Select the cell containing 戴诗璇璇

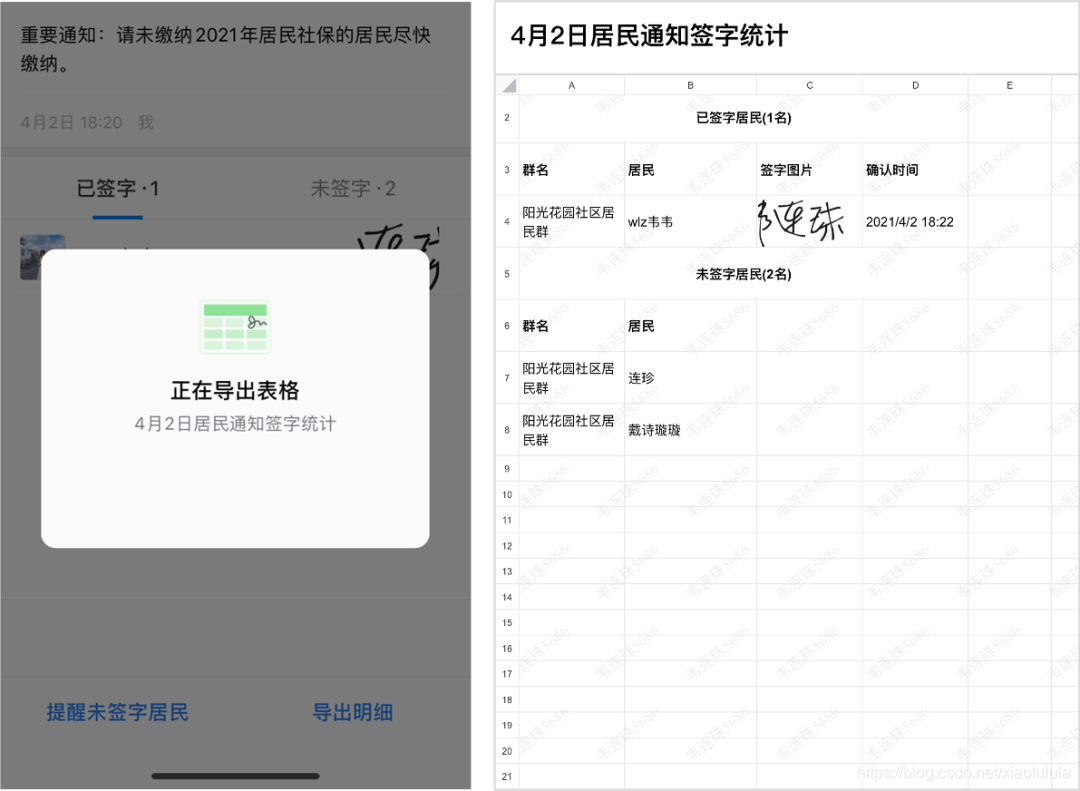pyautogui.click(x=690, y=429)
